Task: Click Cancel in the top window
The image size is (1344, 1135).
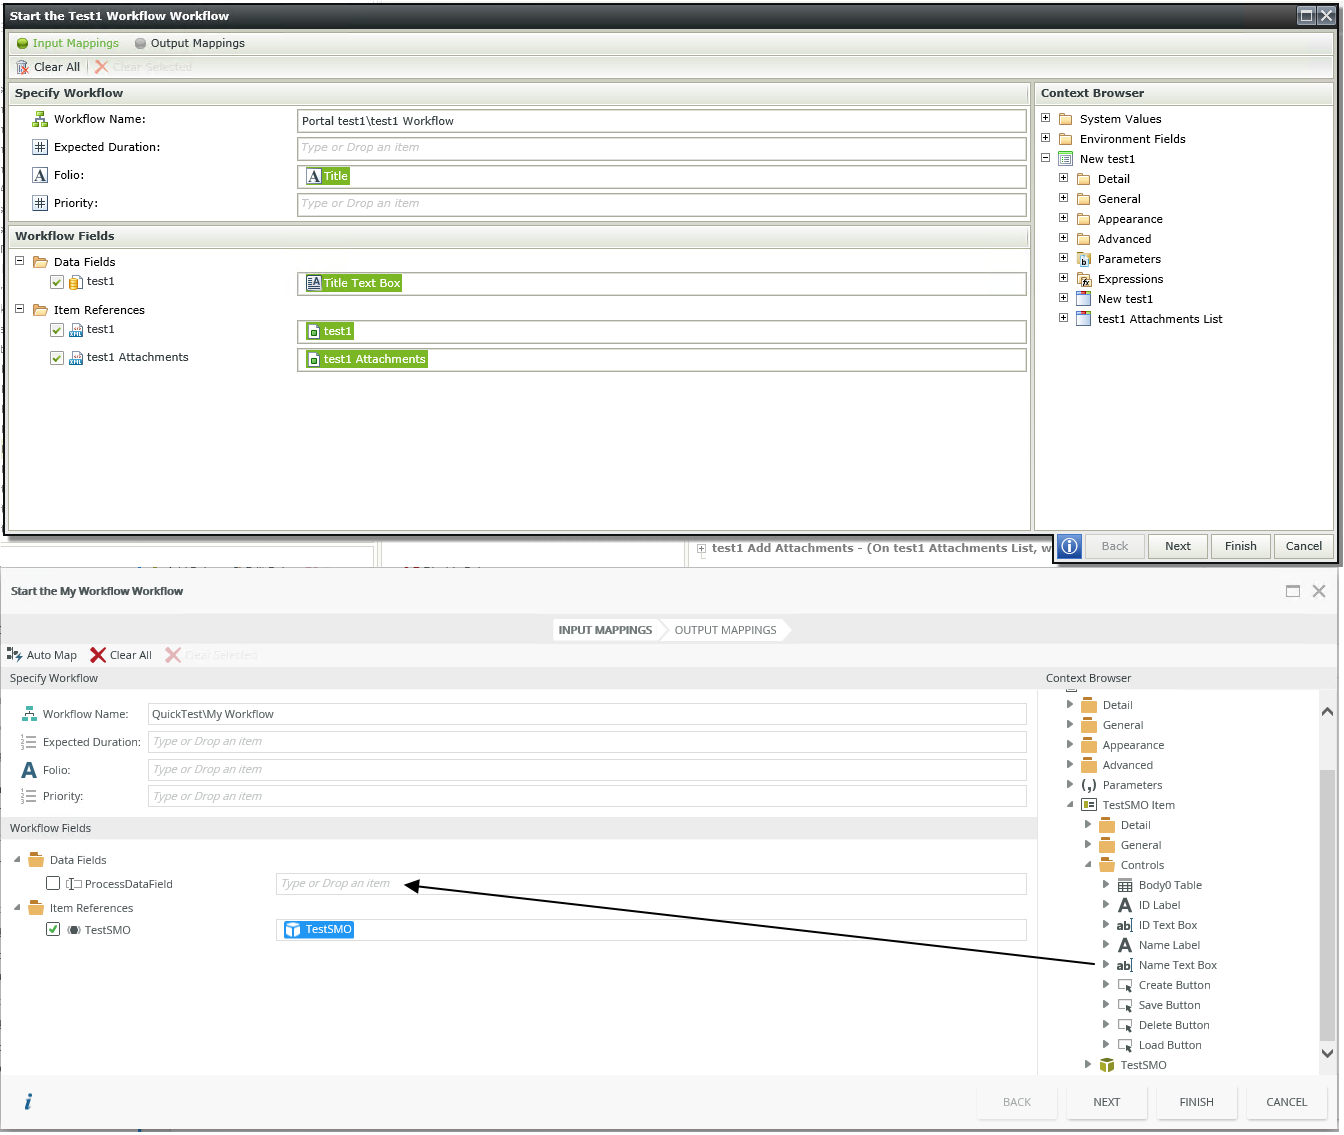Action: 1304,546
